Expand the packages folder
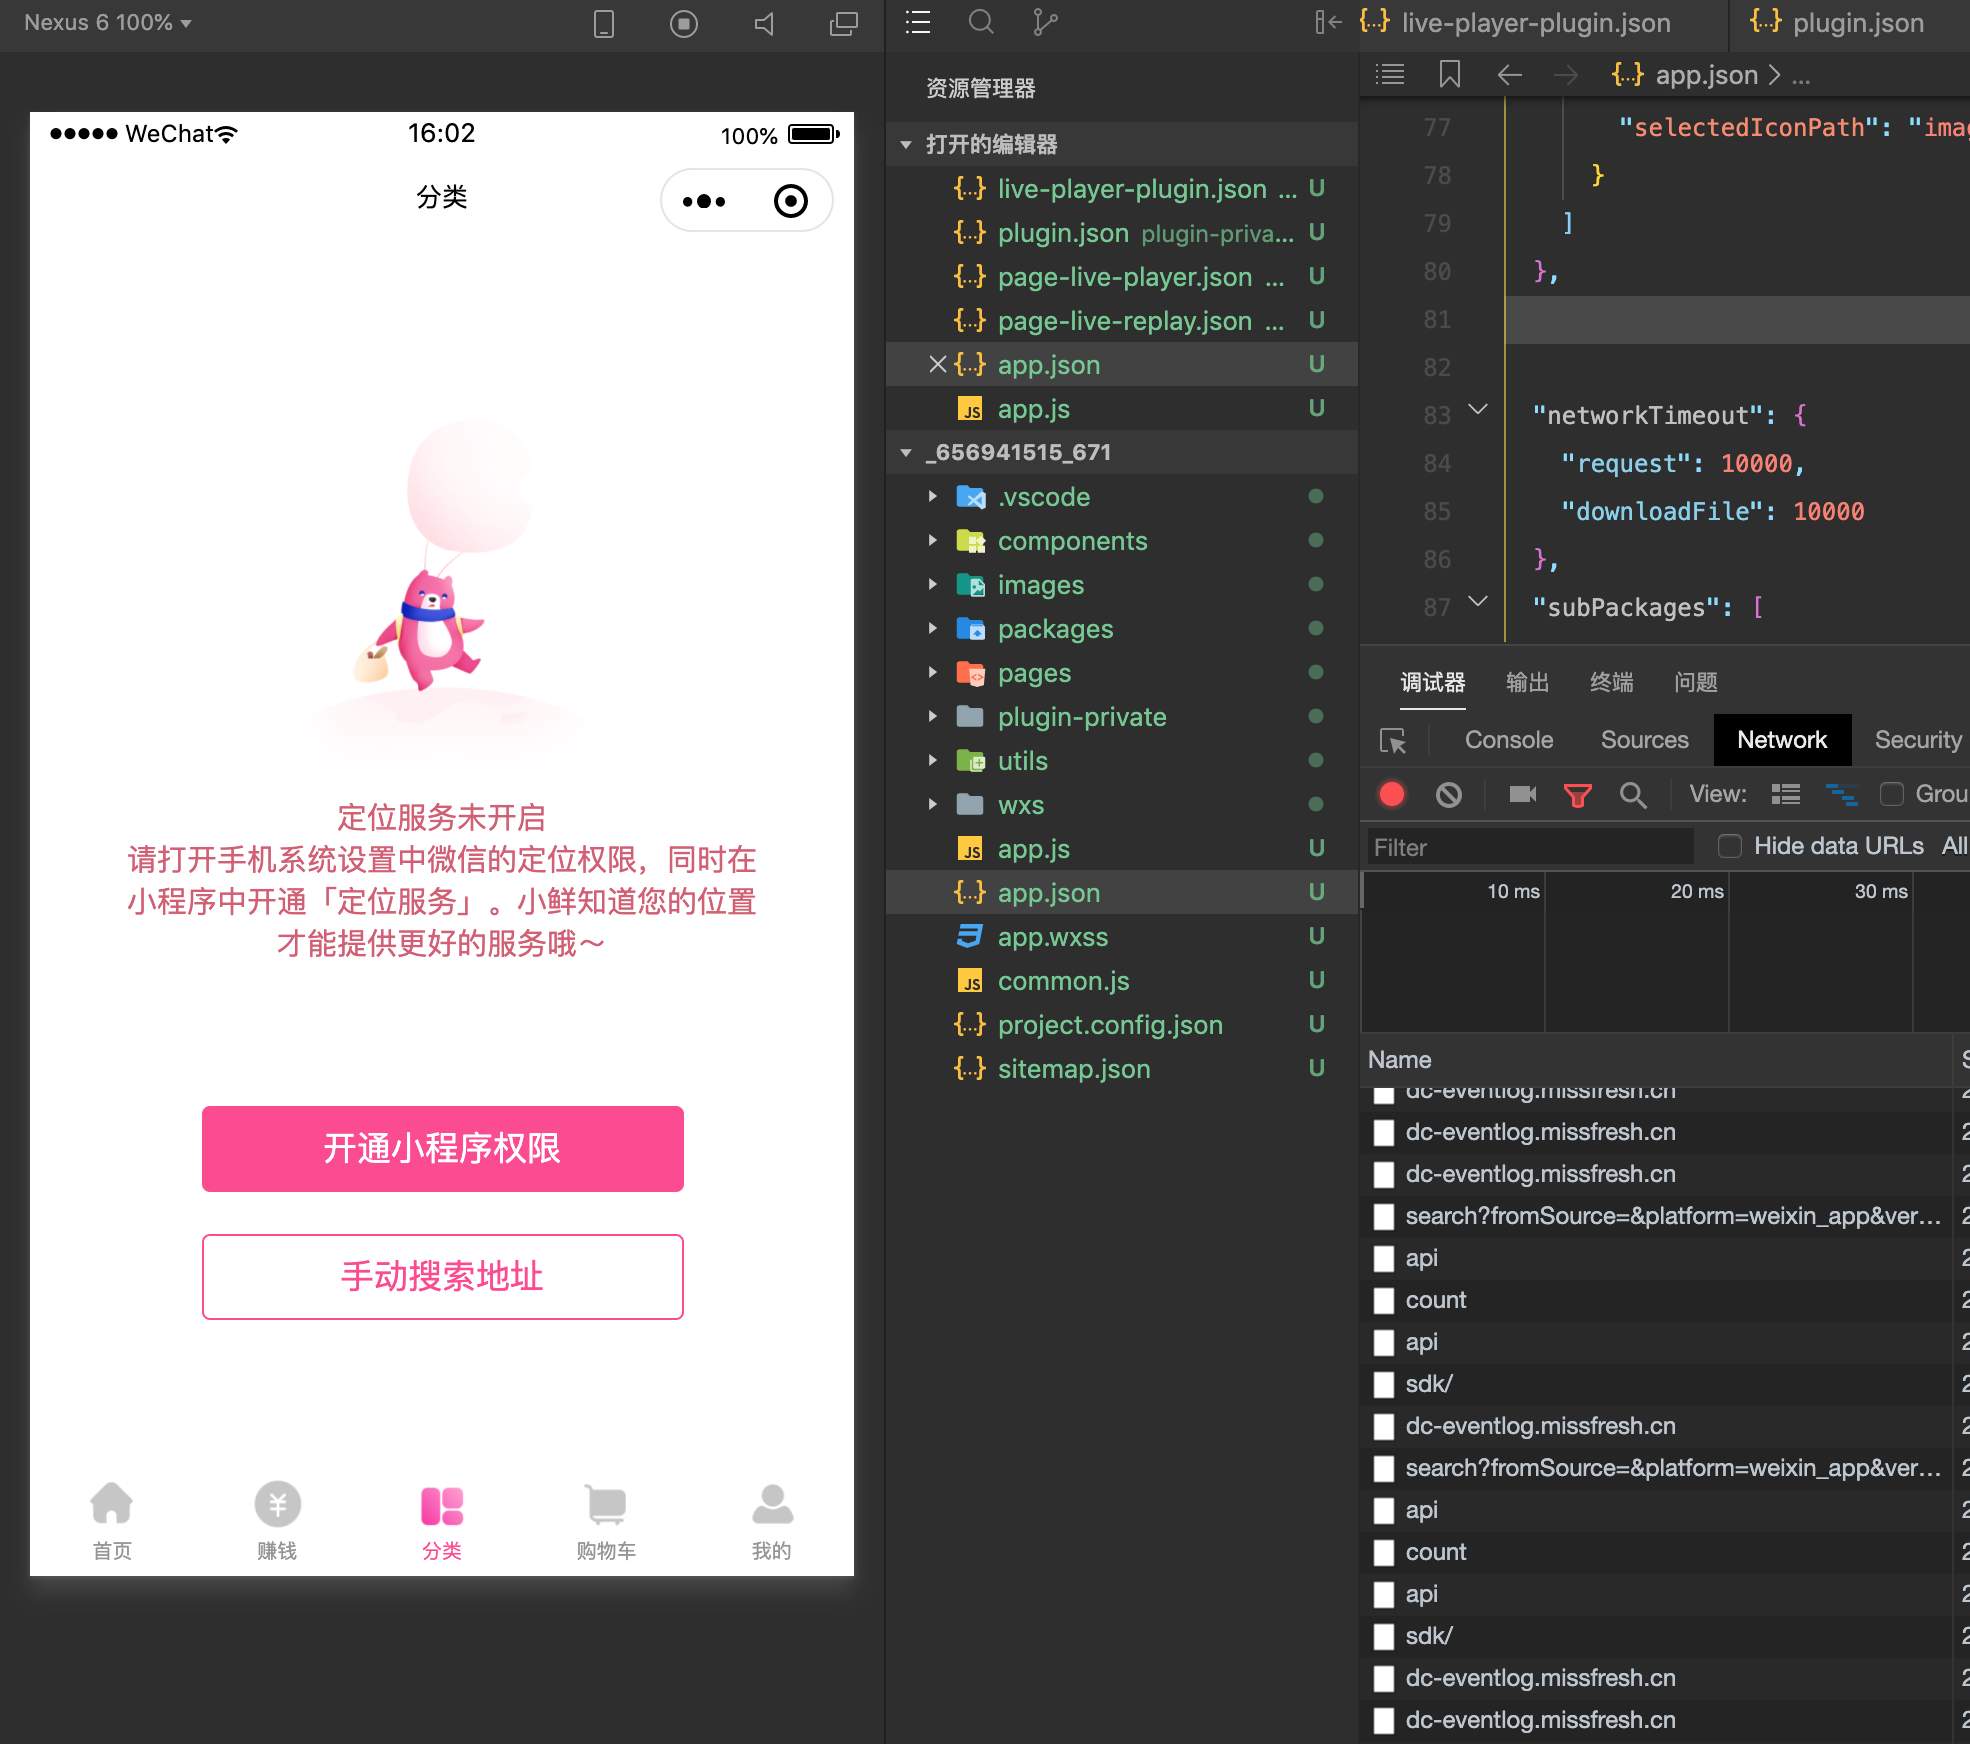The width and height of the screenshot is (1970, 1744). [932, 629]
